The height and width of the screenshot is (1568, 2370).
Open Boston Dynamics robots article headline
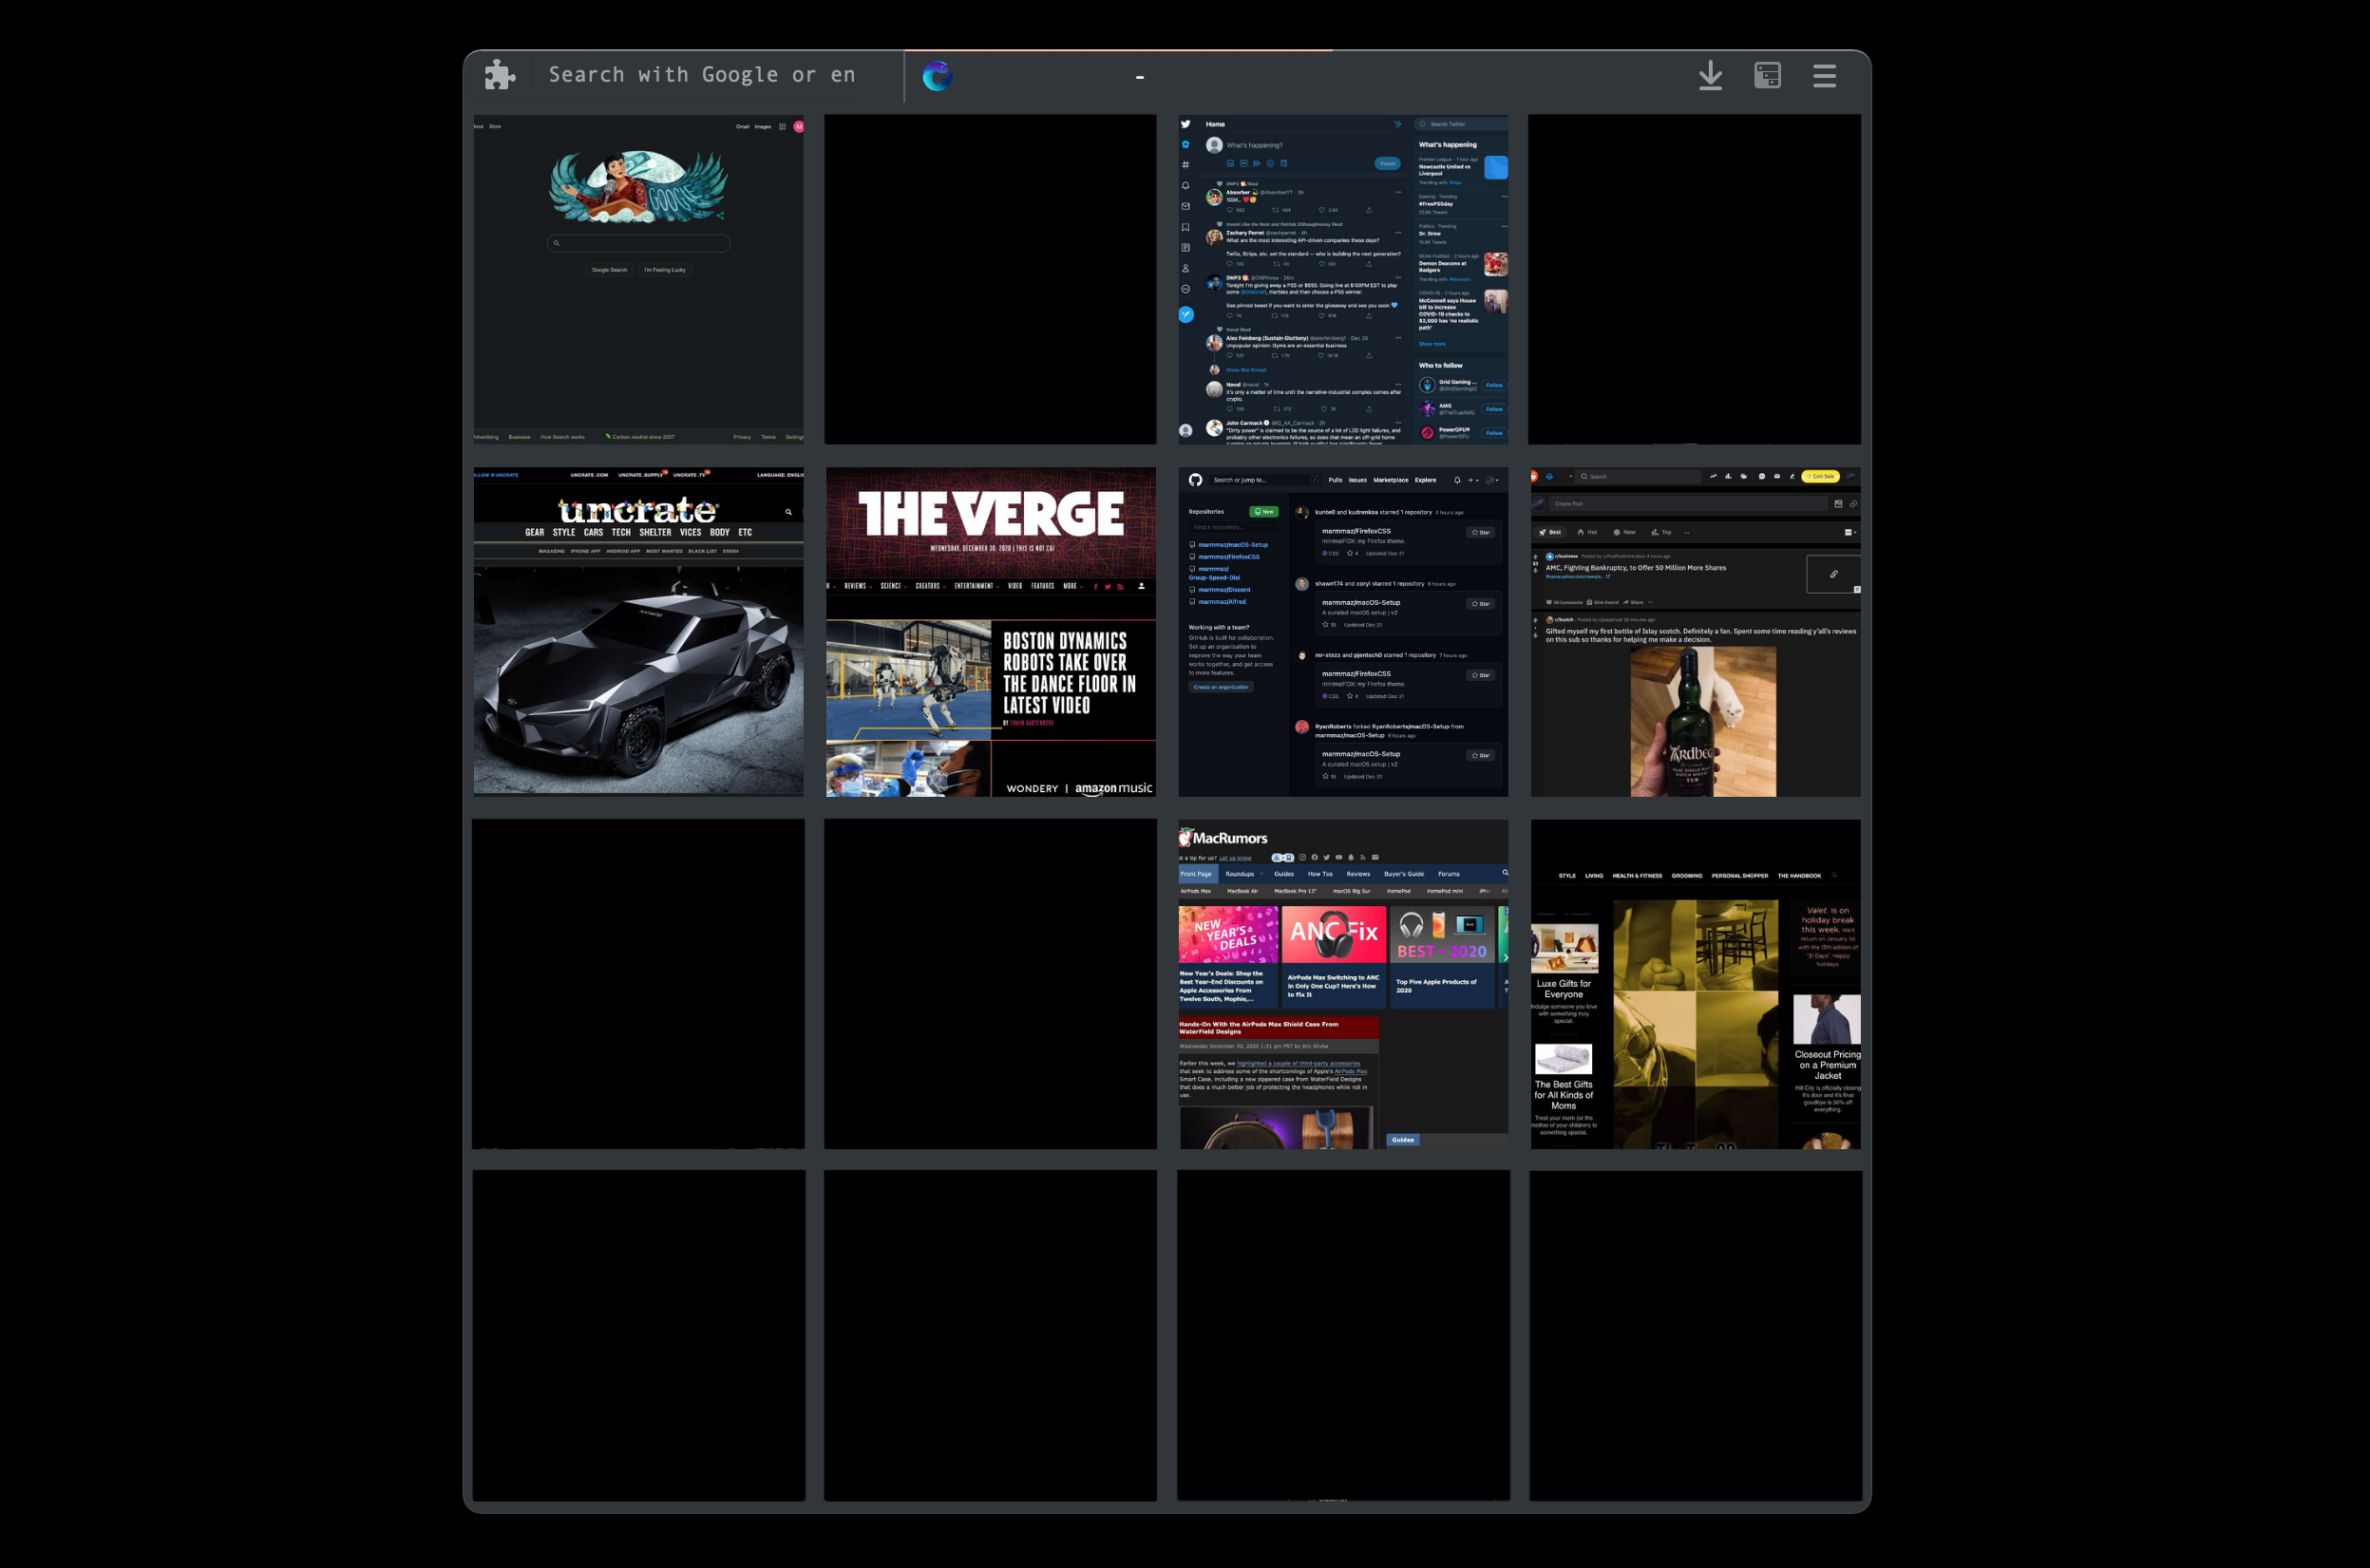pyautogui.click(x=1068, y=673)
